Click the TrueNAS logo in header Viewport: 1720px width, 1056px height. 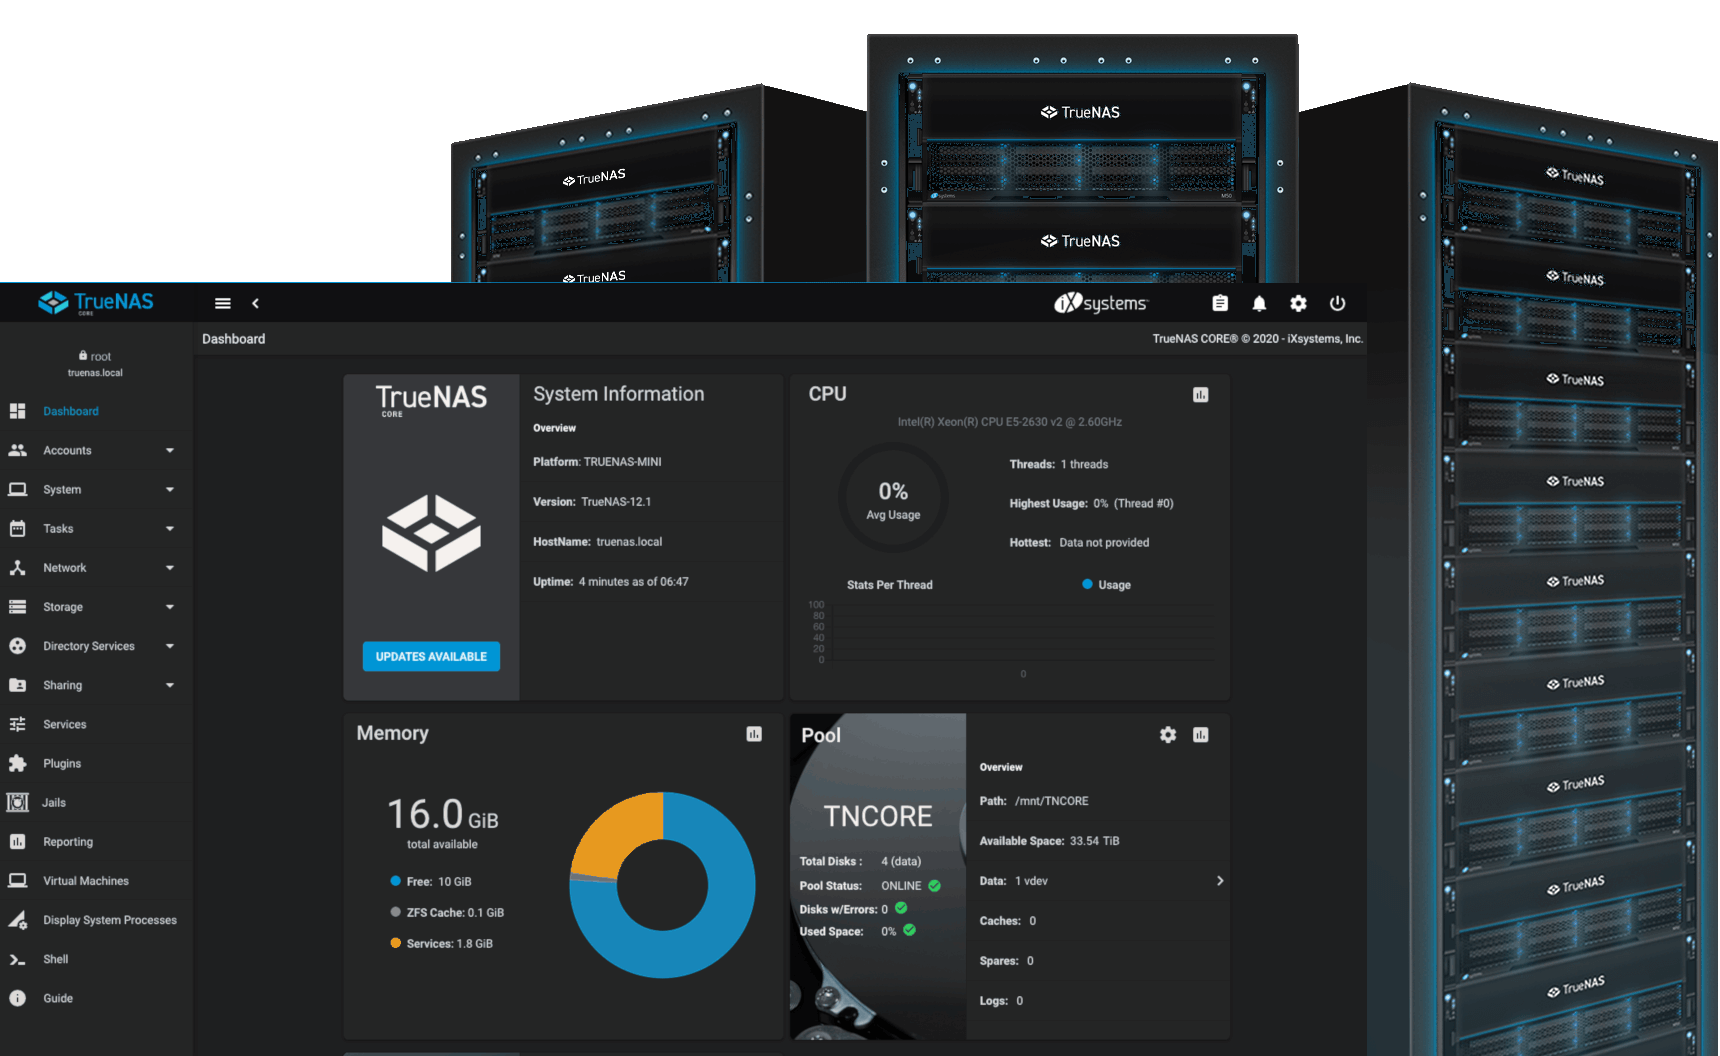tap(96, 303)
